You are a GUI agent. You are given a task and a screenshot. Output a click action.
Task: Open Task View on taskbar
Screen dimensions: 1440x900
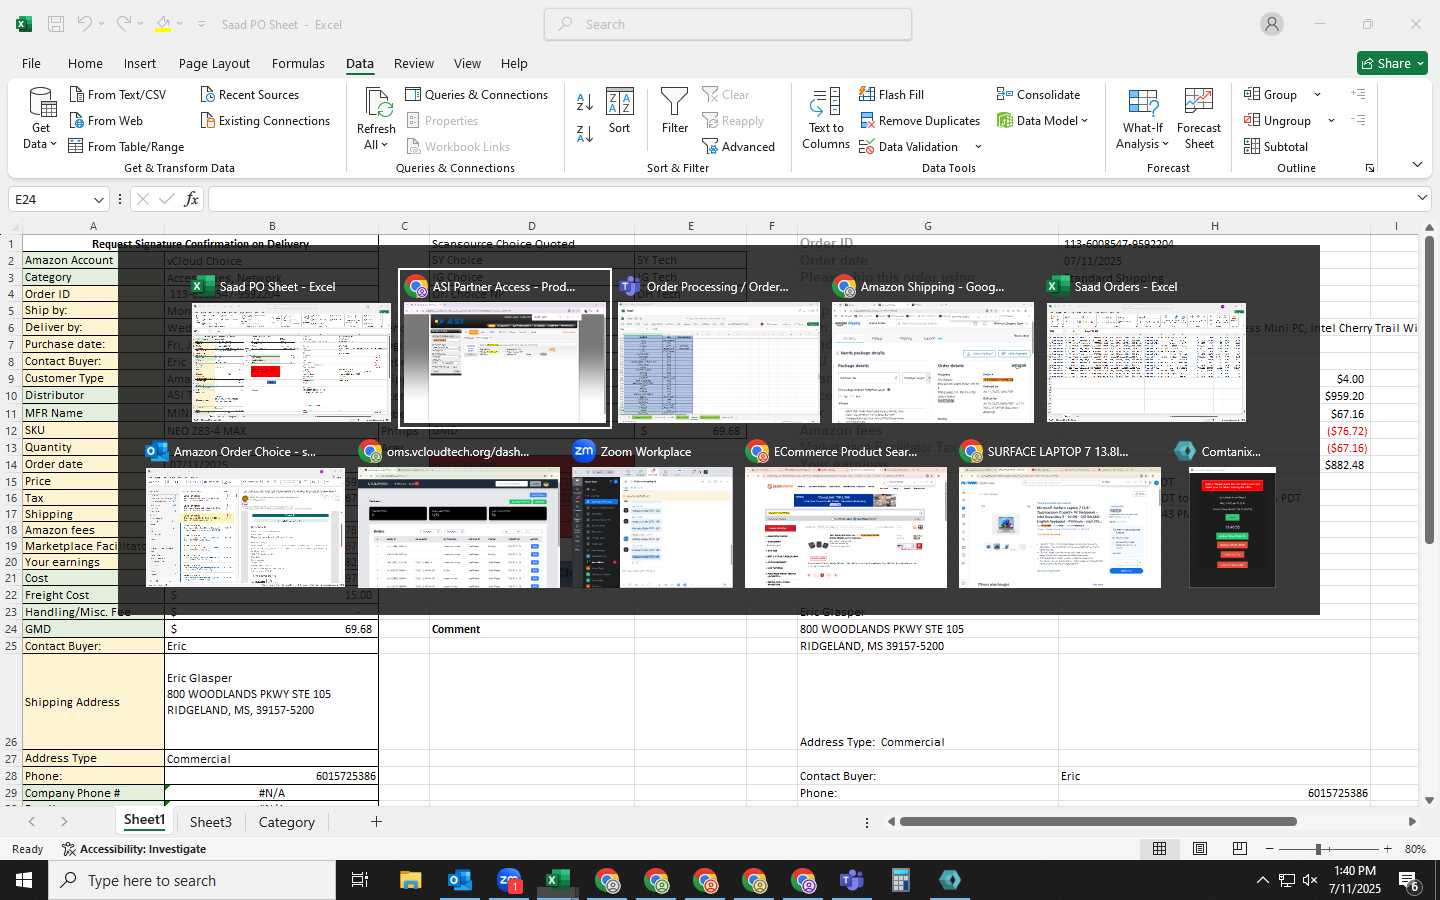[360, 880]
